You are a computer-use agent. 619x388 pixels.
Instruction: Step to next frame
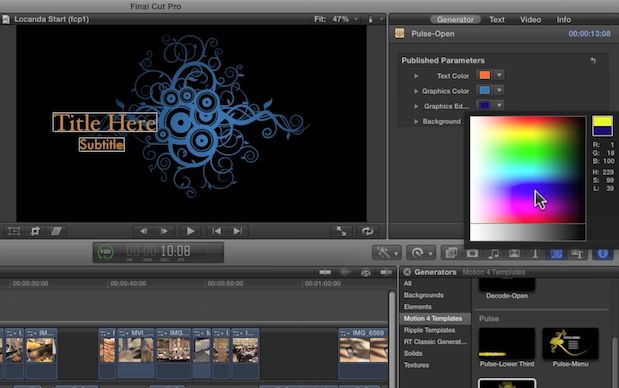click(164, 231)
